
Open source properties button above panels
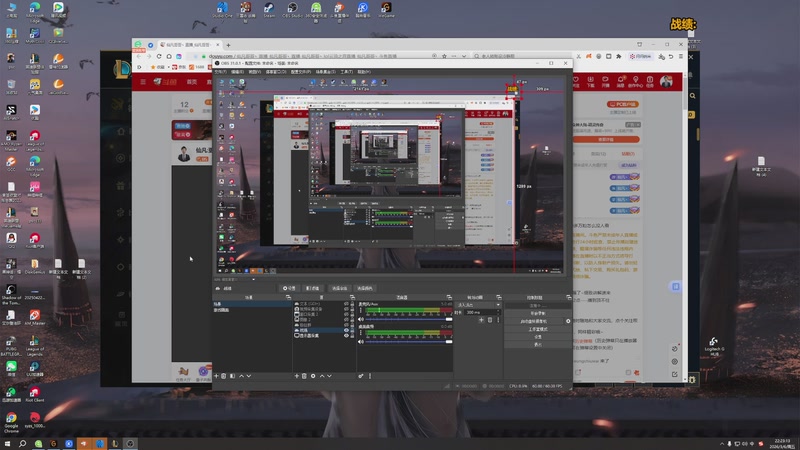tap(290, 288)
